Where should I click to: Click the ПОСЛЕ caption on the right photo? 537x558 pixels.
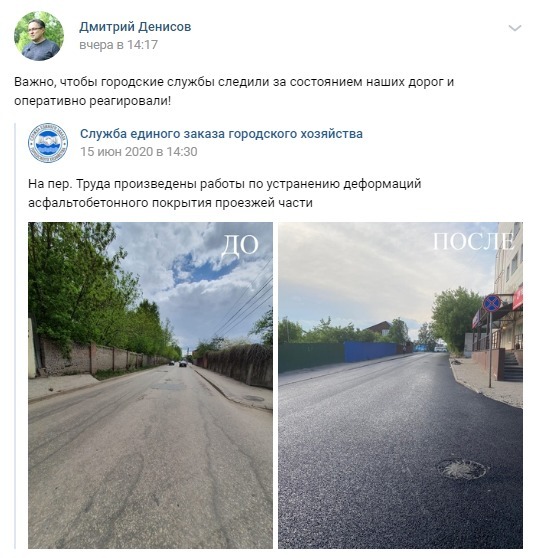click(473, 242)
